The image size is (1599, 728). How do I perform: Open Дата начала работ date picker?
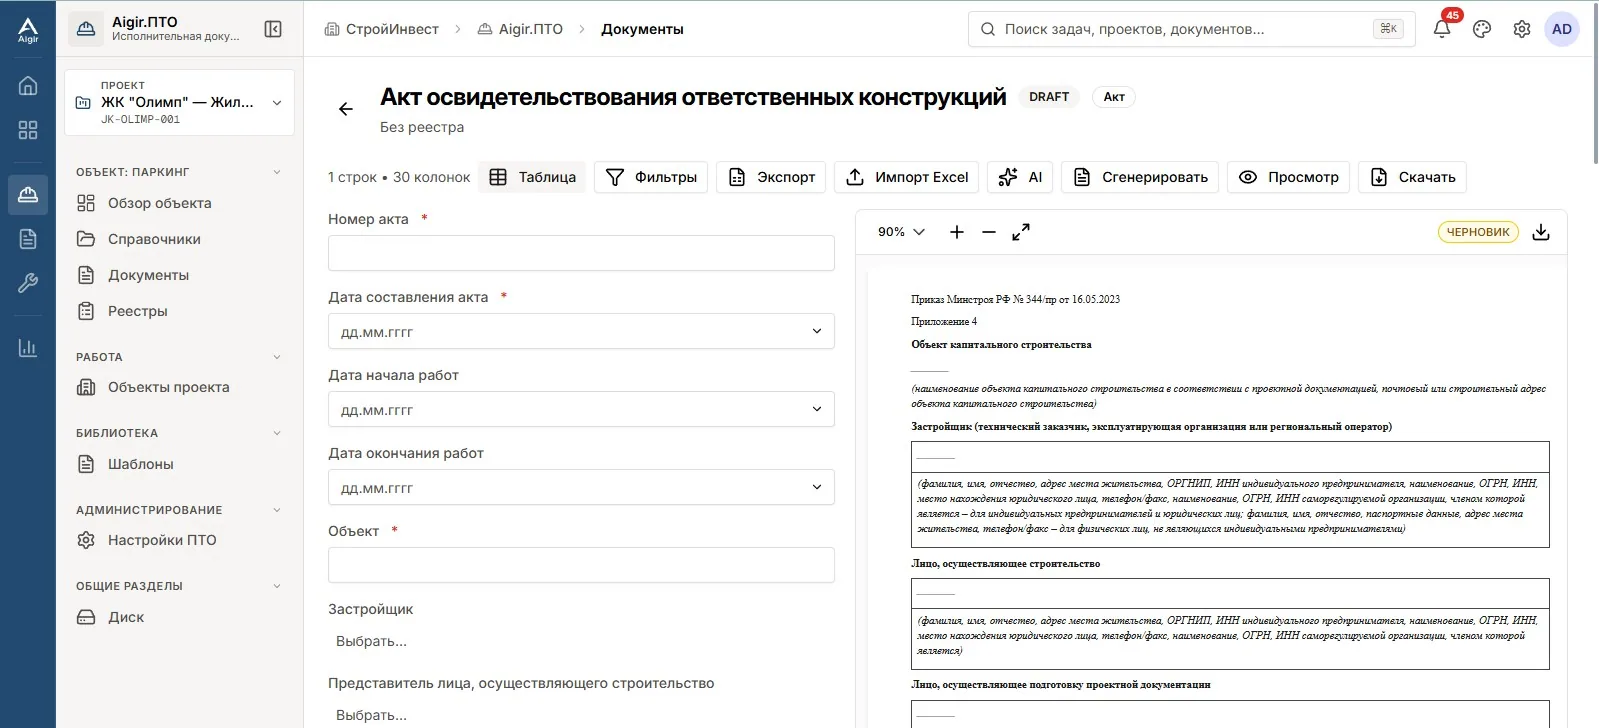tap(581, 409)
